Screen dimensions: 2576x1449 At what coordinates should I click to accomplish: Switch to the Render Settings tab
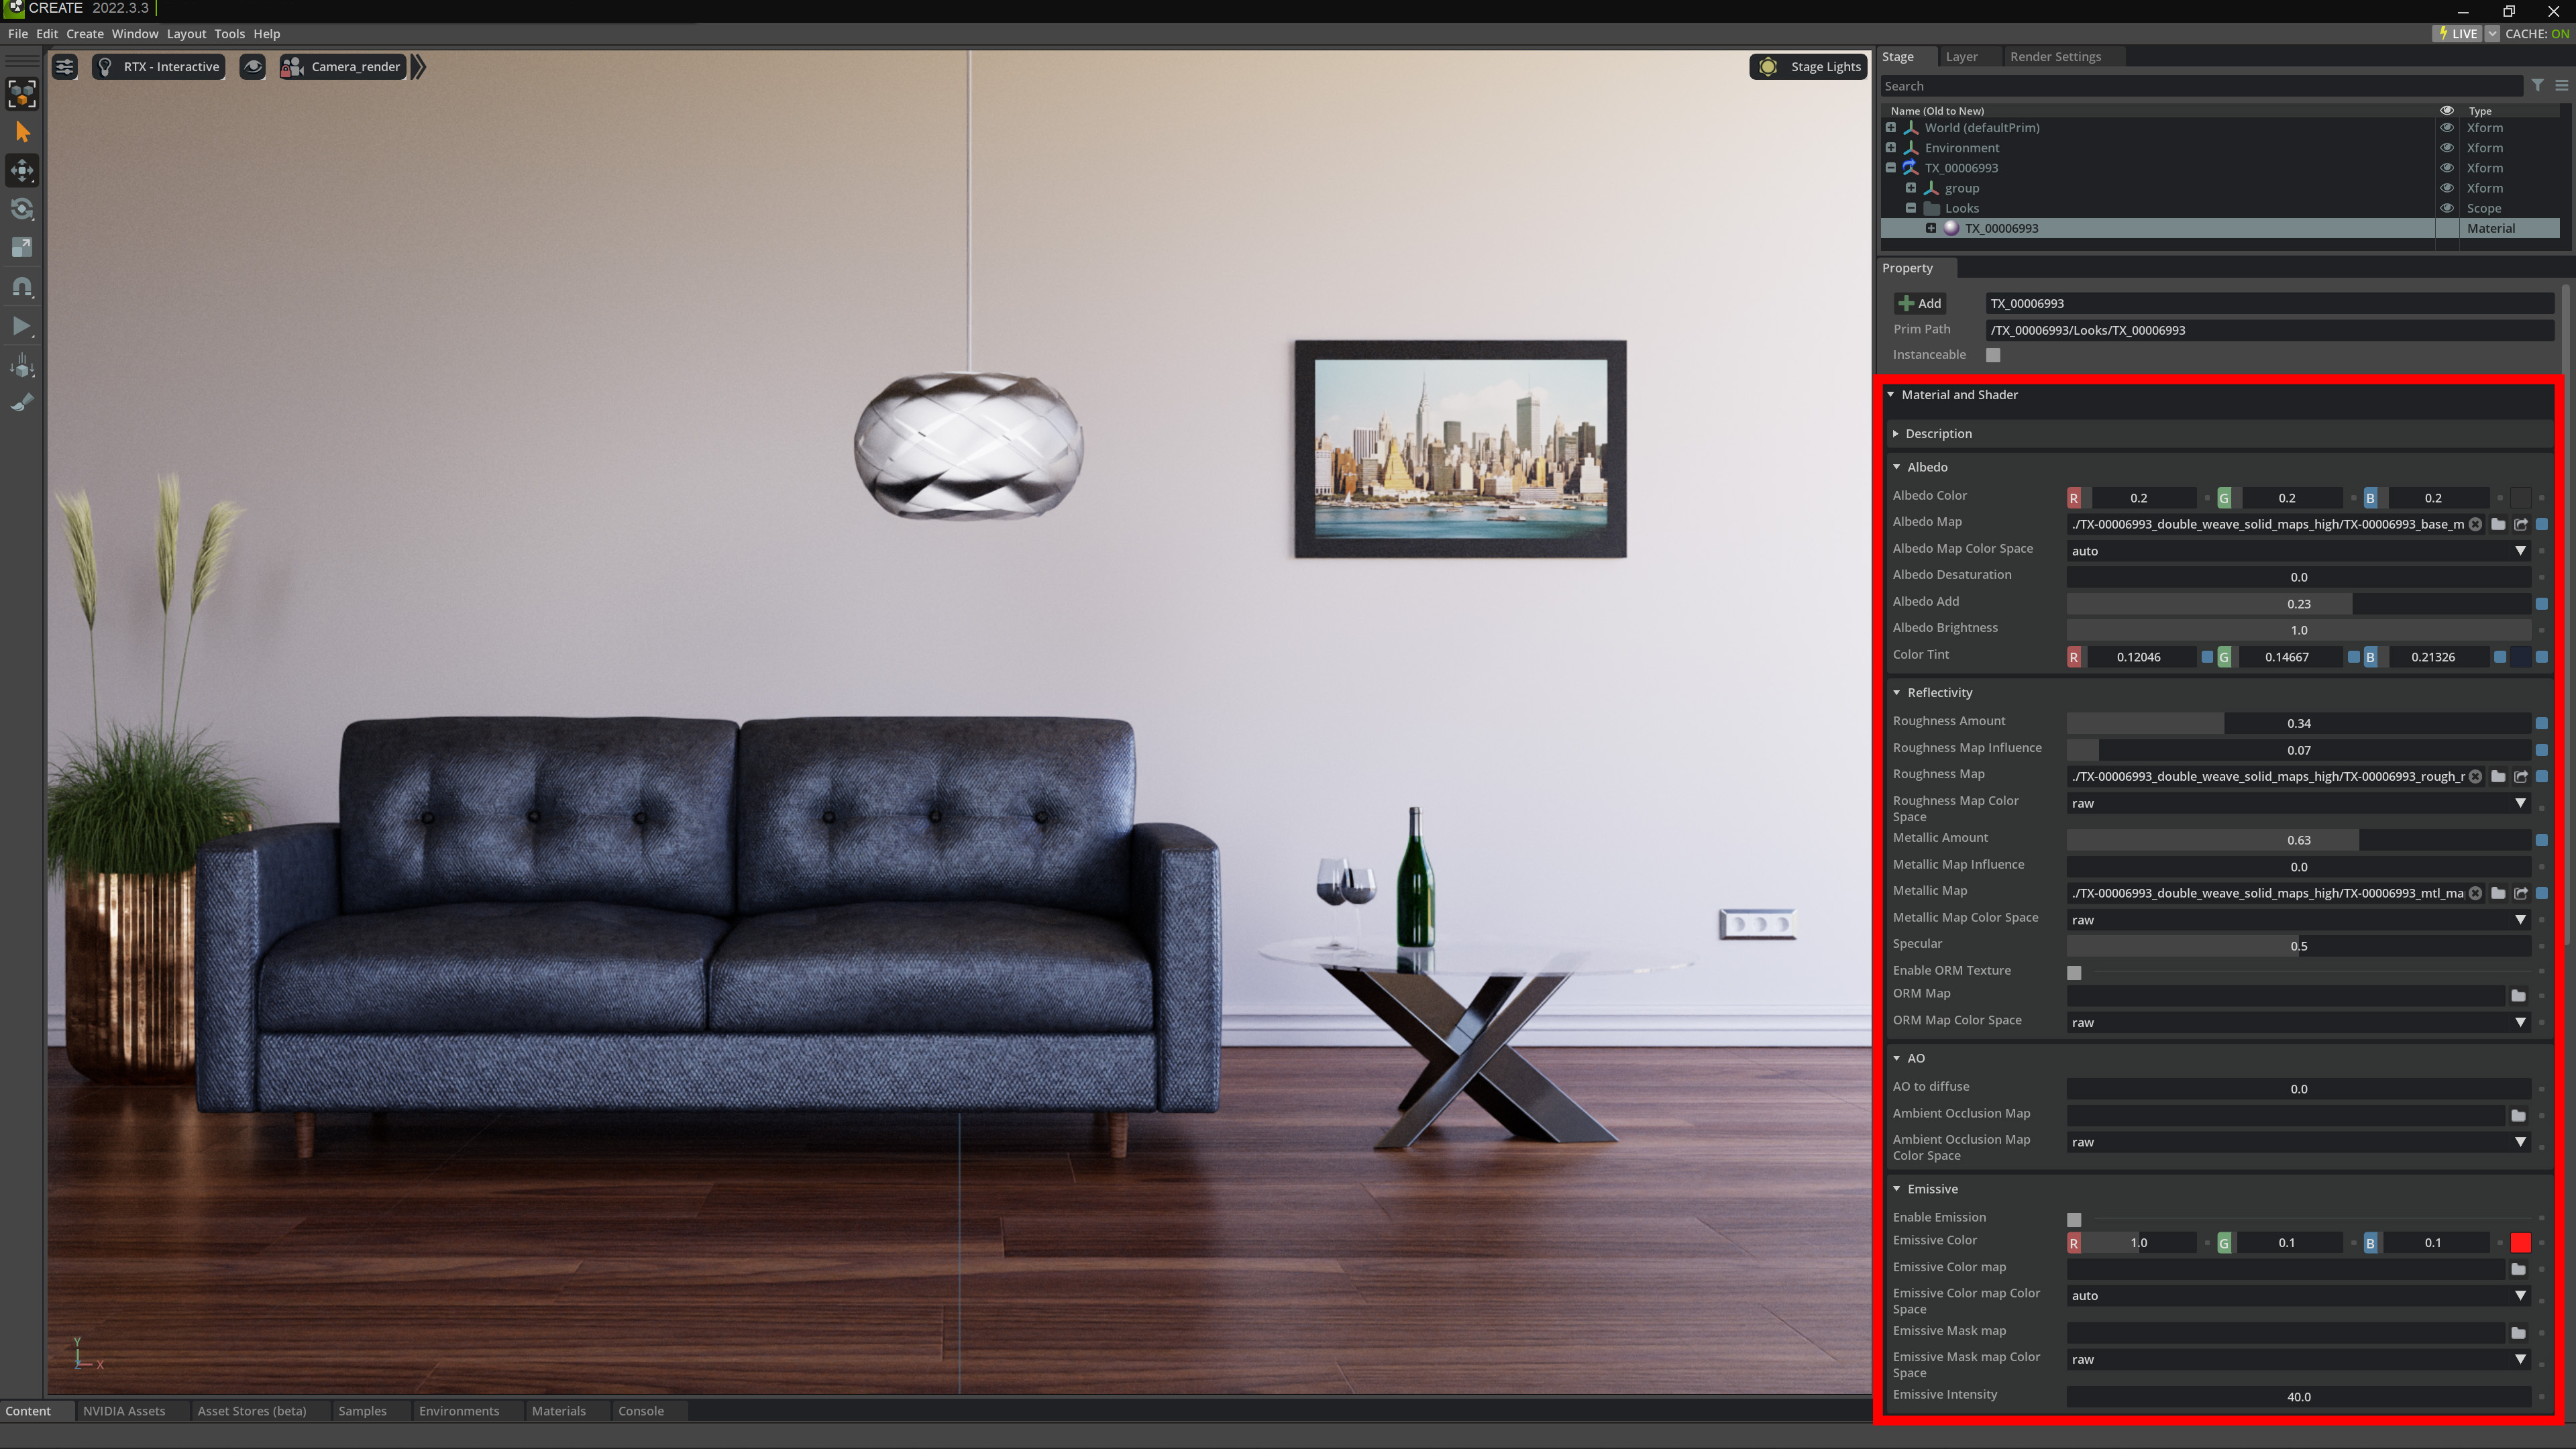tap(2055, 57)
